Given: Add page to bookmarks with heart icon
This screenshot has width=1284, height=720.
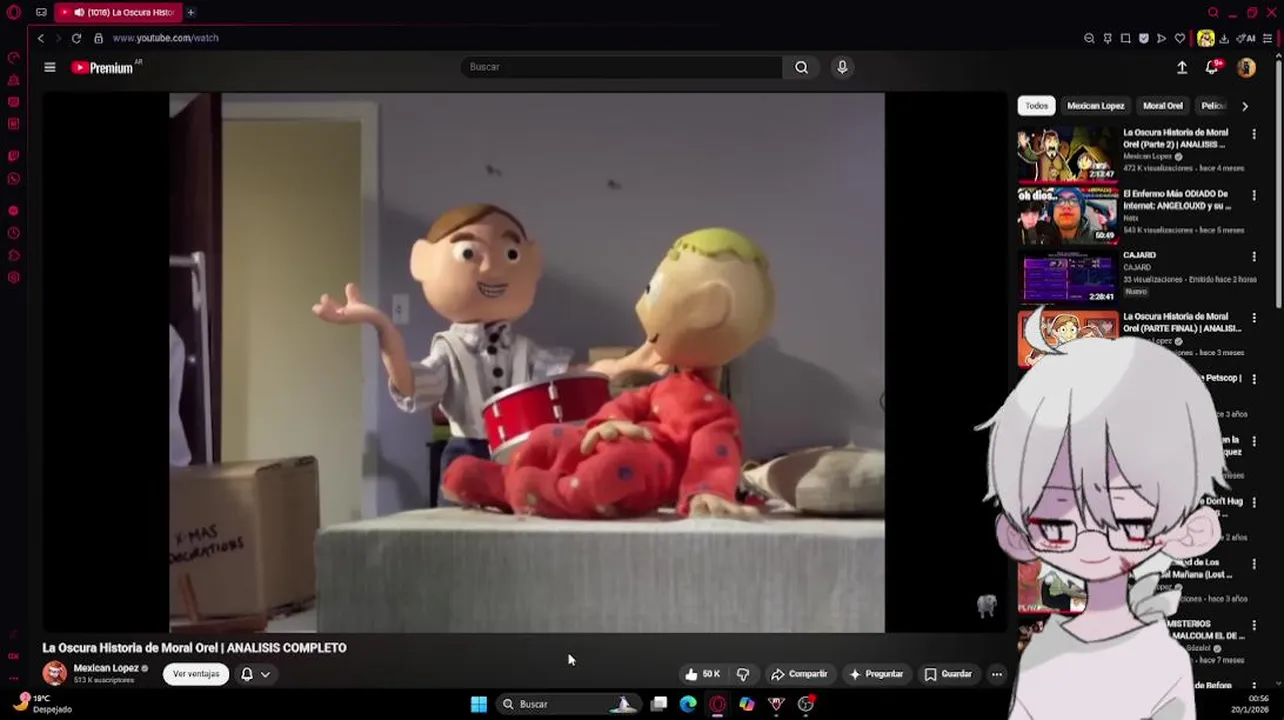Looking at the screenshot, I should 1180,38.
